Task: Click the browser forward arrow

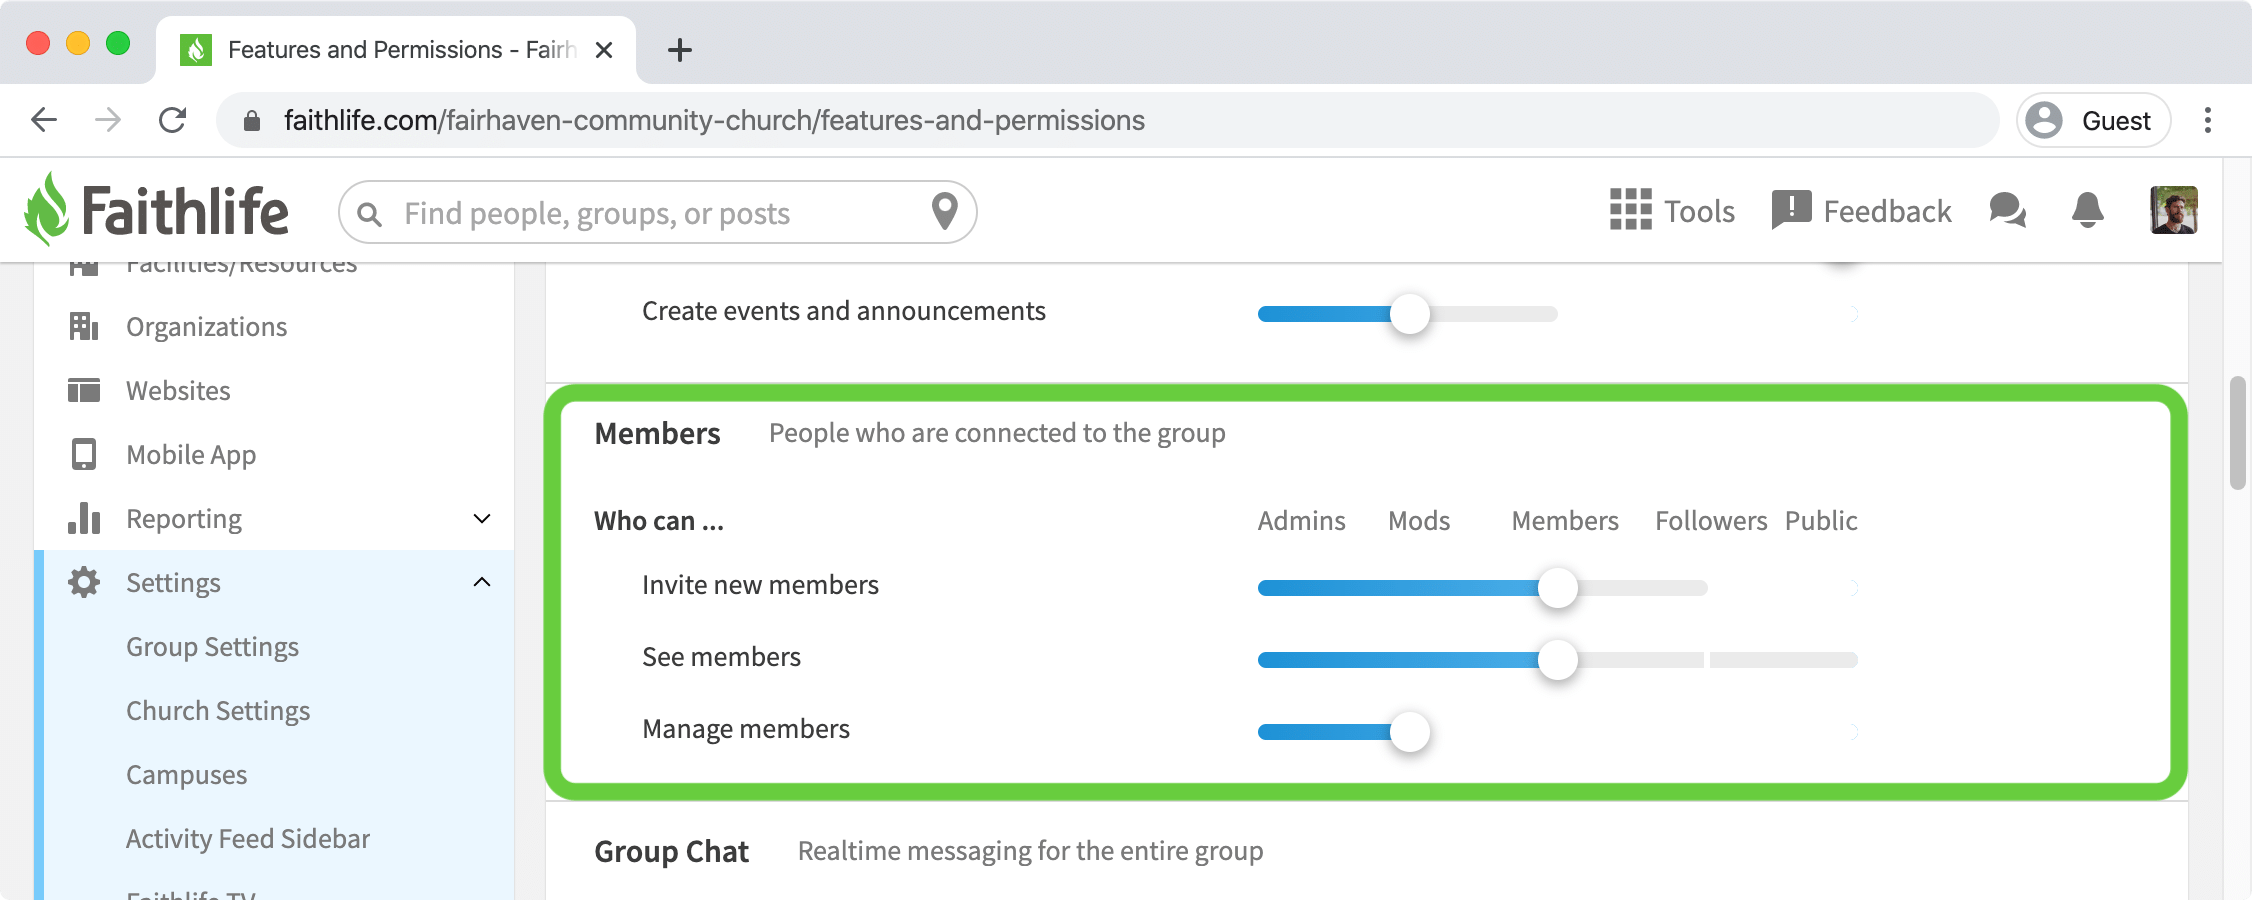Action: click(x=108, y=120)
